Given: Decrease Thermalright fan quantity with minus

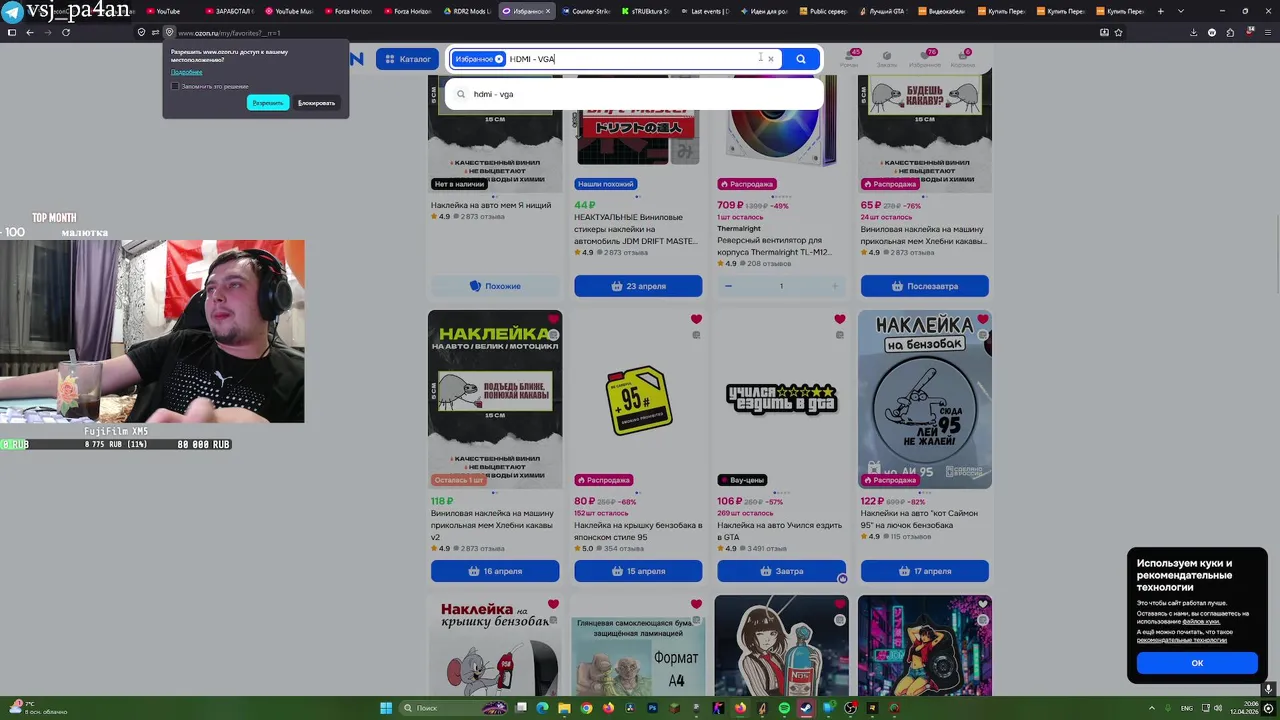Looking at the screenshot, I should pos(728,286).
